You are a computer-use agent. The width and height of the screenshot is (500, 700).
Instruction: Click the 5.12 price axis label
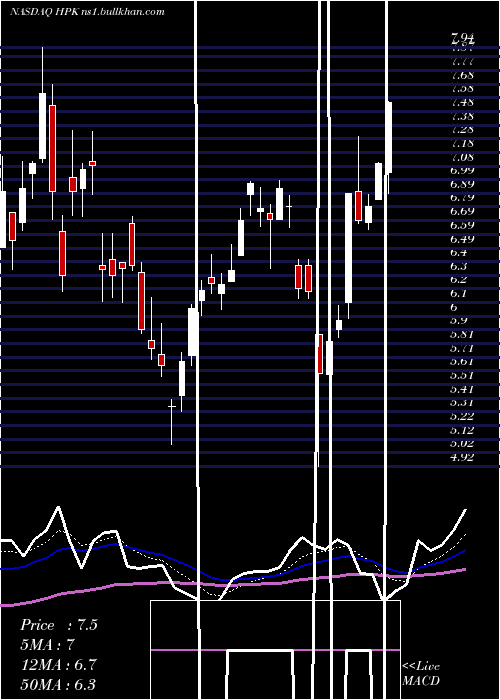[462, 430]
